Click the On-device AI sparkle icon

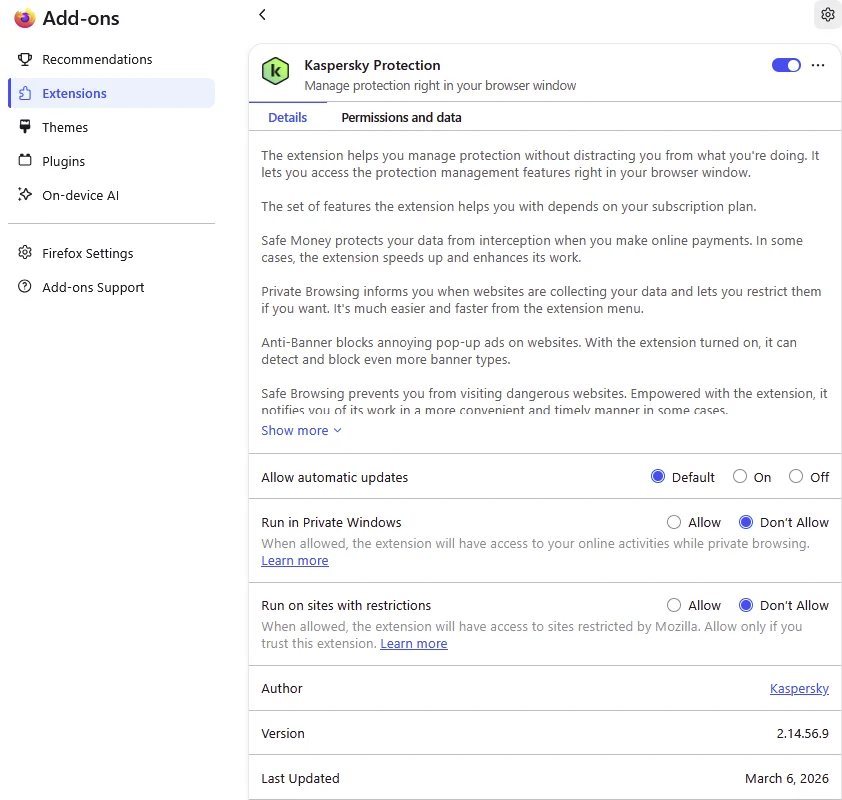pos(25,194)
